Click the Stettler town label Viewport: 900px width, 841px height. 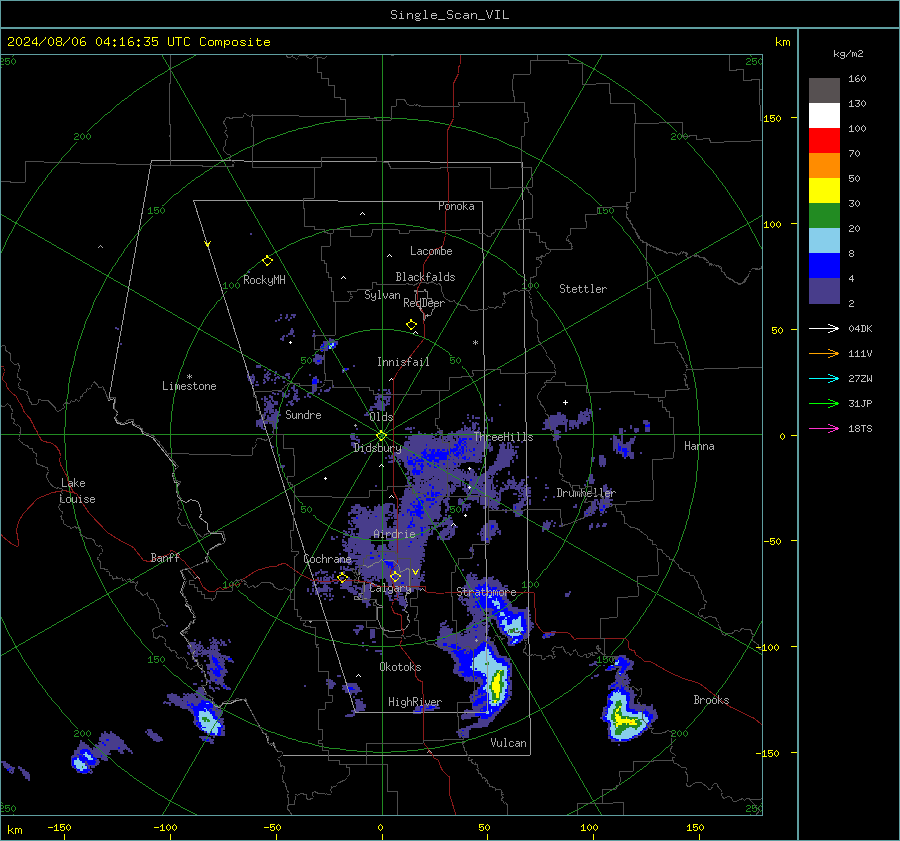pyautogui.click(x=583, y=289)
